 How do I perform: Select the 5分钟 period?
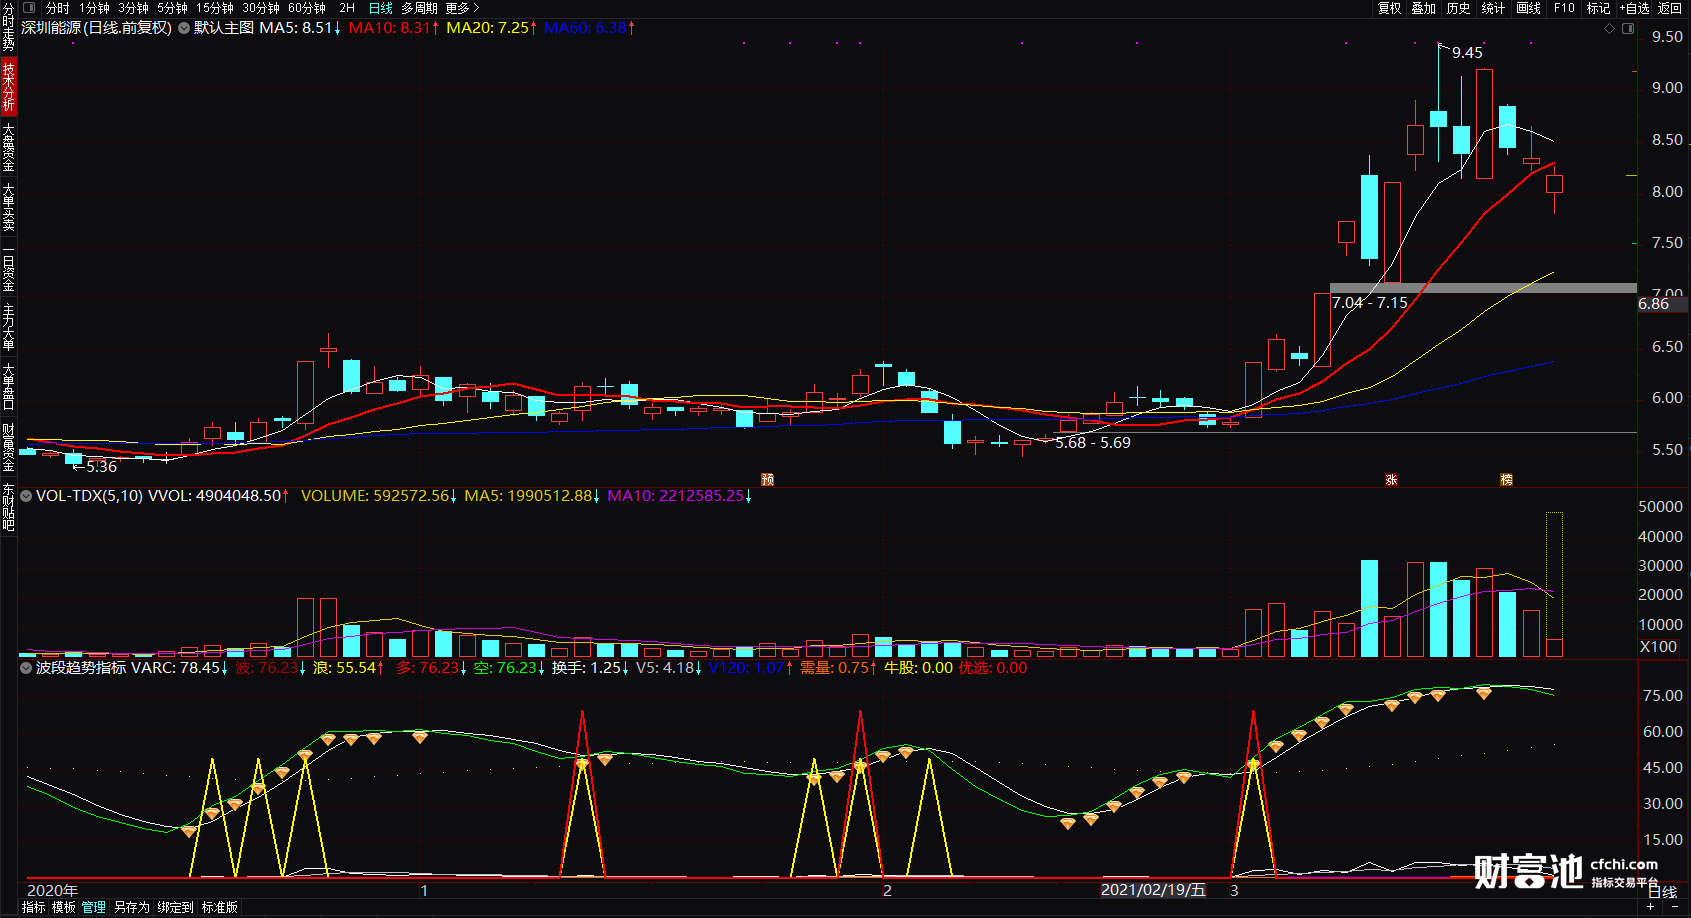172,8
